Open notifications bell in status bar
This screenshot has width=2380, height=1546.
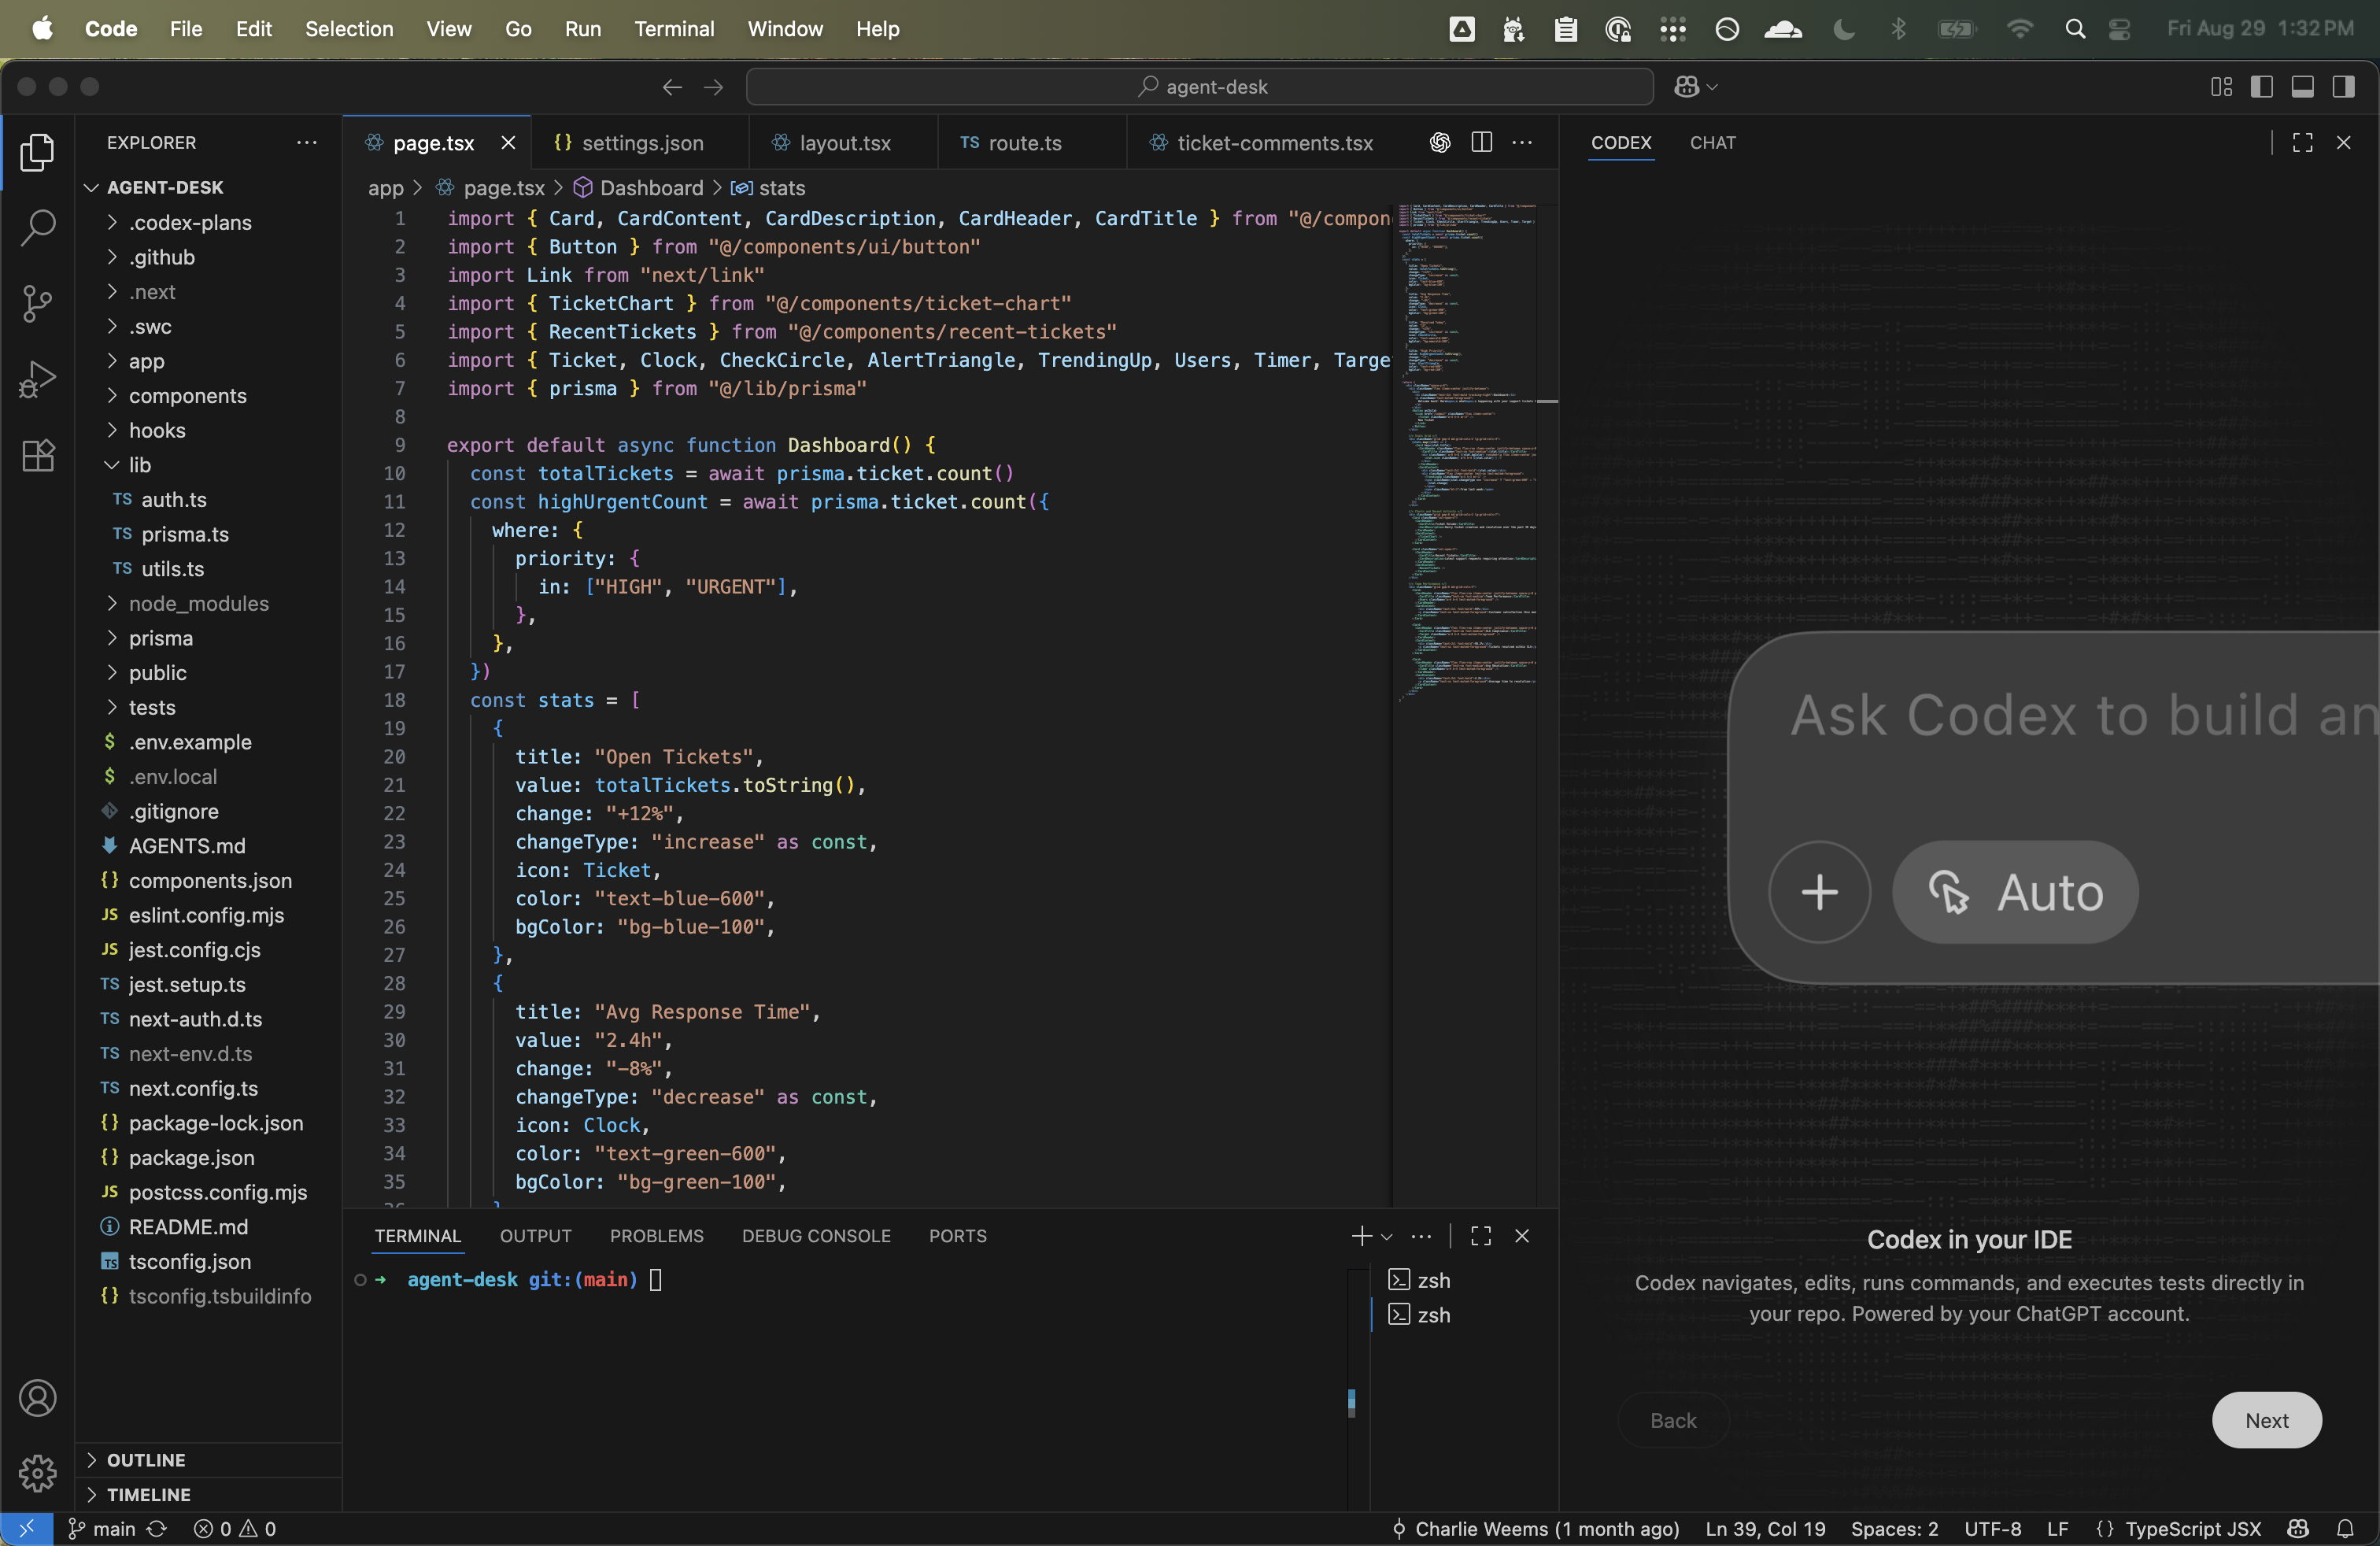[2345, 1528]
